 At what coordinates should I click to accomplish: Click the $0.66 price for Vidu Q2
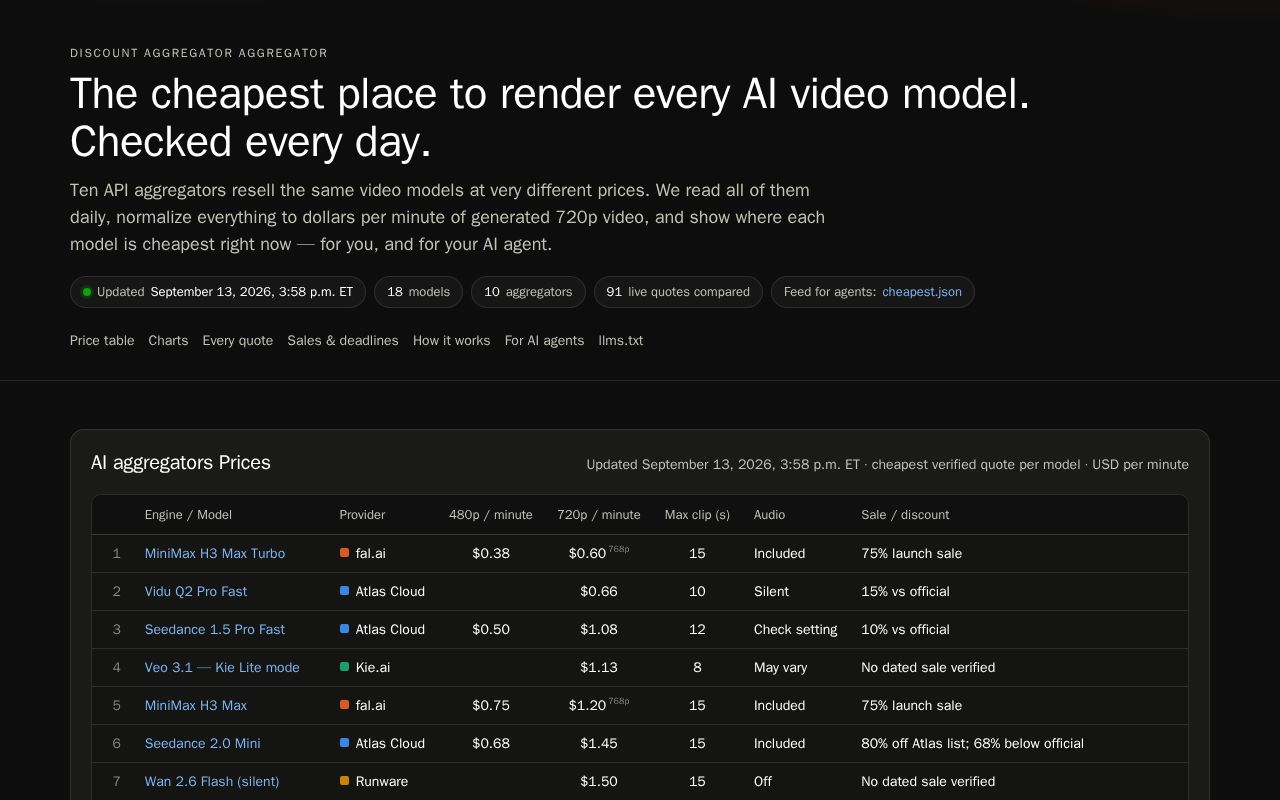pos(599,591)
